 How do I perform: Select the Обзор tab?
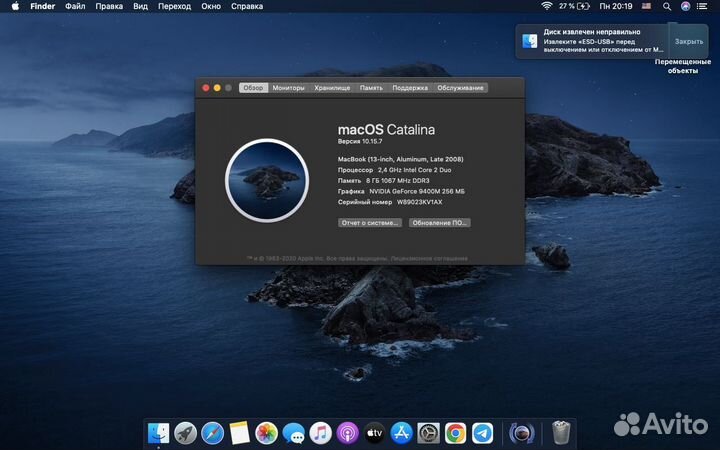coord(253,88)
